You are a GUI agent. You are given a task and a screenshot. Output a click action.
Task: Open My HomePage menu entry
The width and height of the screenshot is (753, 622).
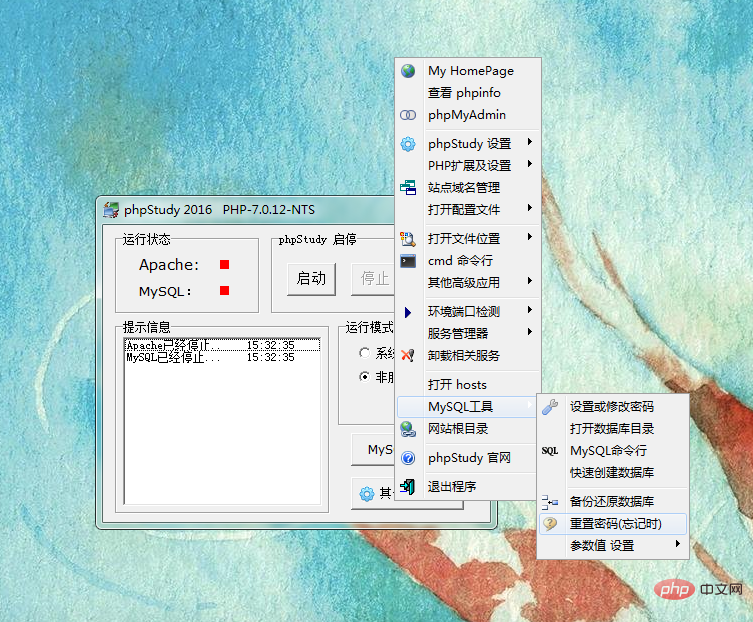(468, 71)
